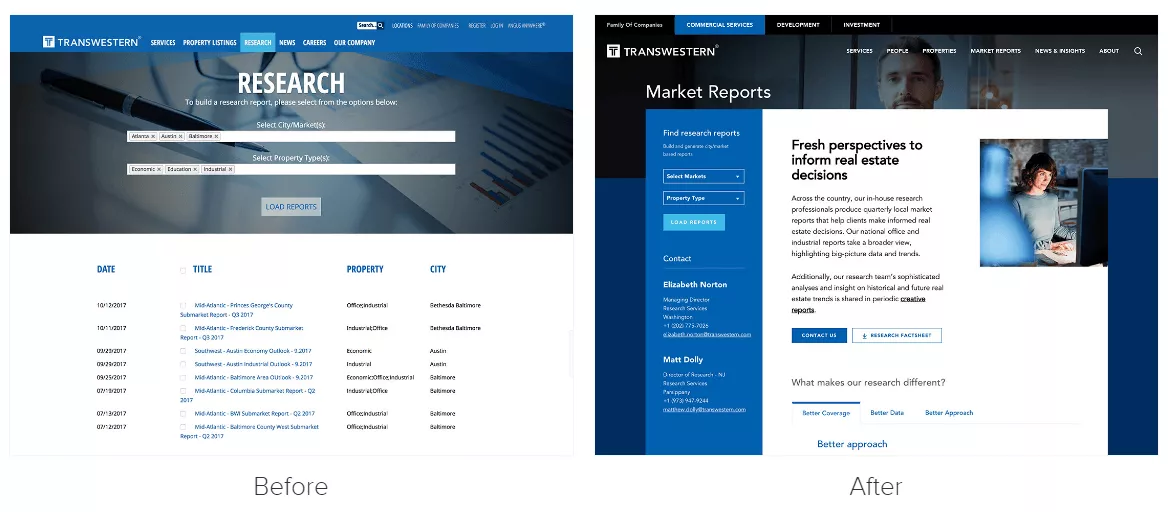Remove the Education property type tag
Viewport: 1171px width, 512px height.
[195, 169]
